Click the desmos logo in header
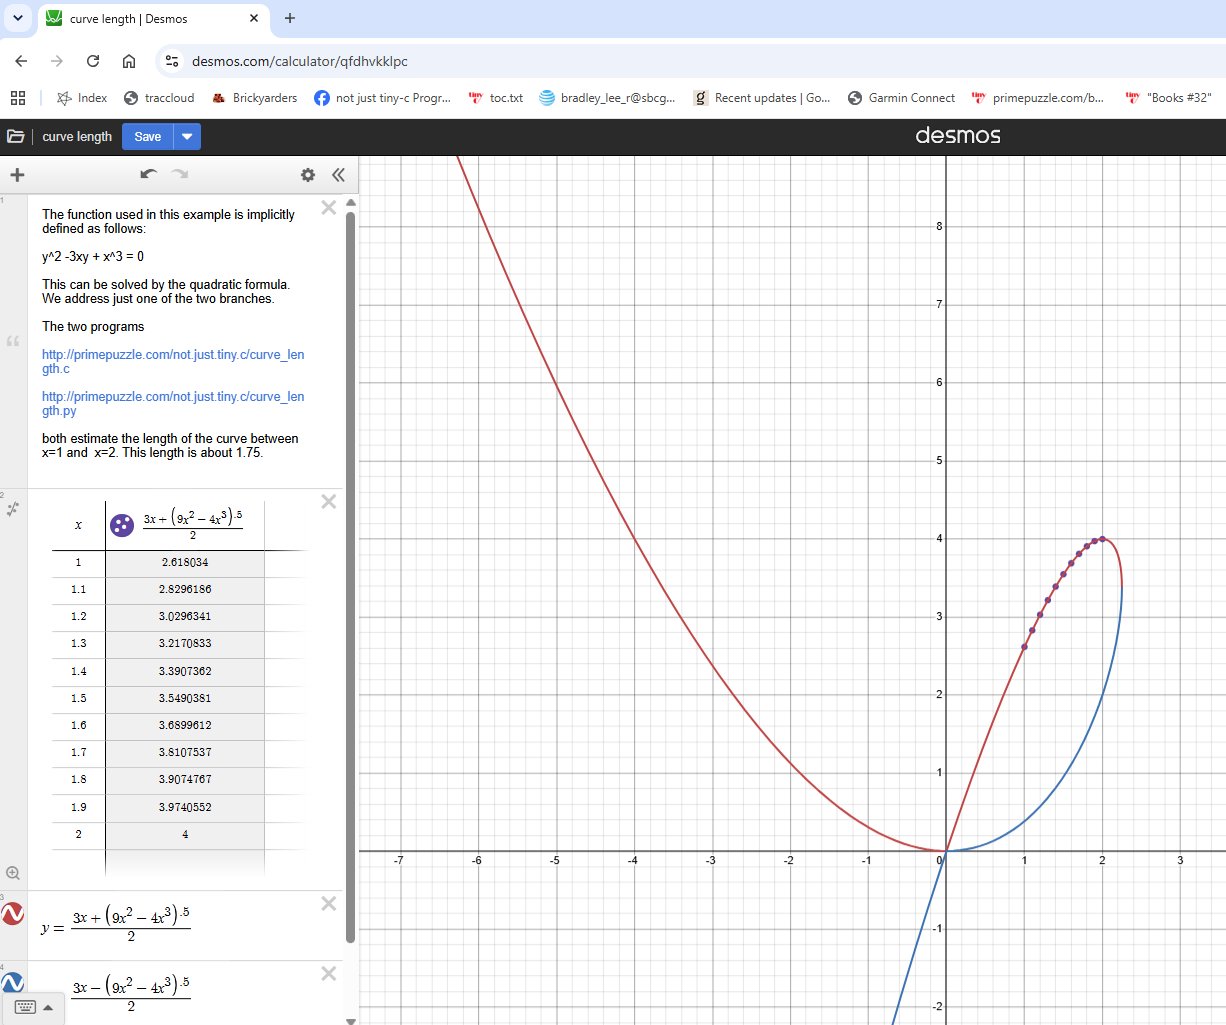 pos(958,136)
